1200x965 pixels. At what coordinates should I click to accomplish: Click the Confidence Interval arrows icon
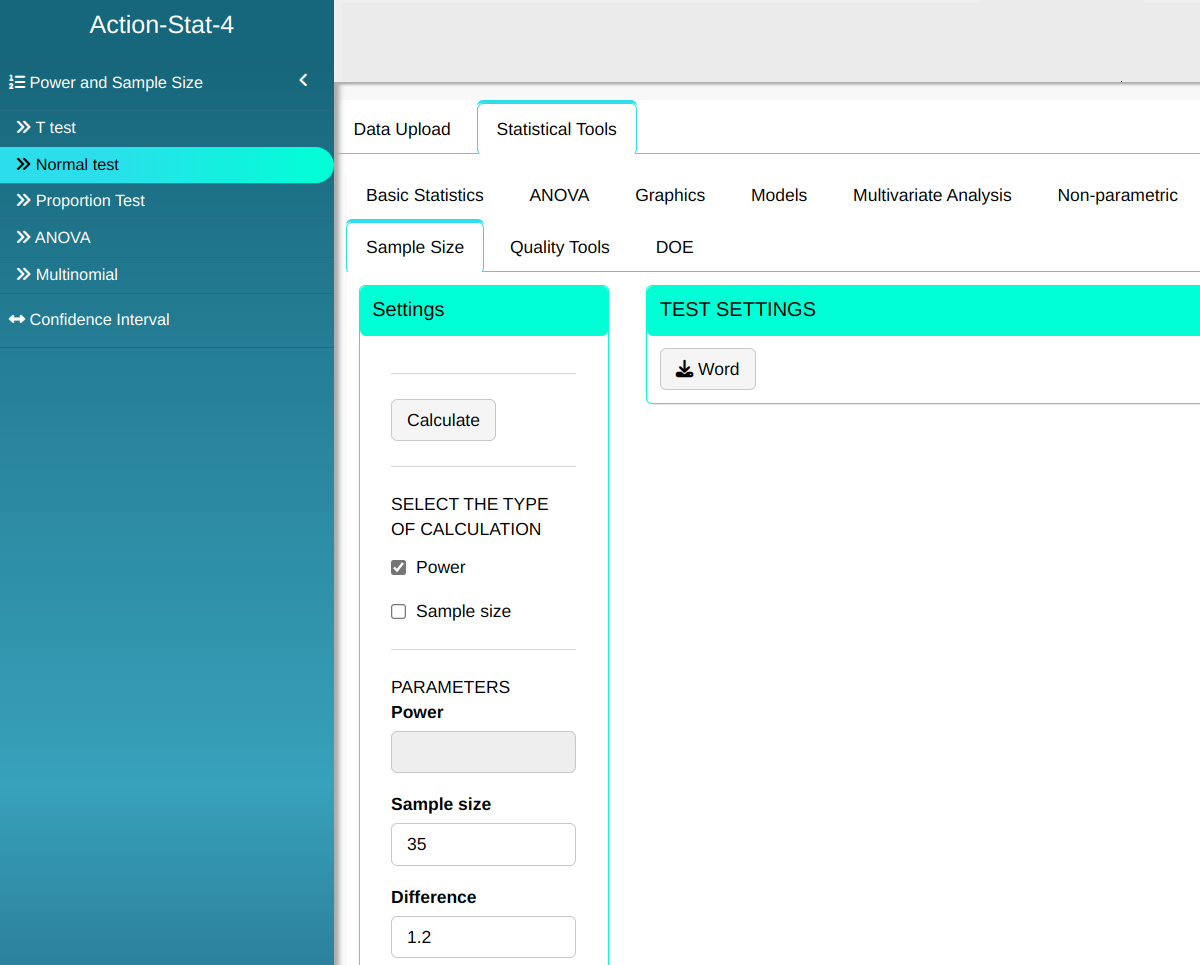pyautogui.click(x=17, y=319)
